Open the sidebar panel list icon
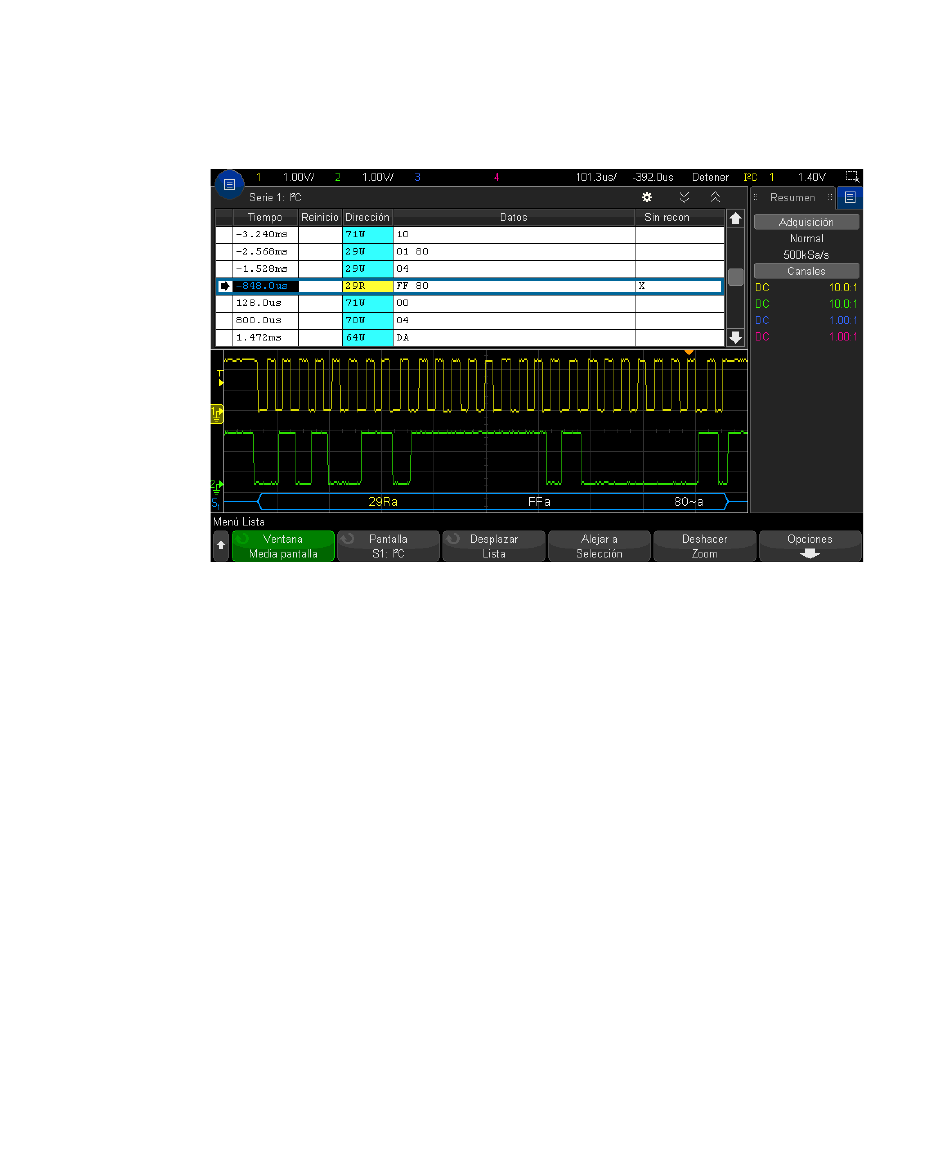The width and height of the screenshot is (950, 1165). point(850,198)
